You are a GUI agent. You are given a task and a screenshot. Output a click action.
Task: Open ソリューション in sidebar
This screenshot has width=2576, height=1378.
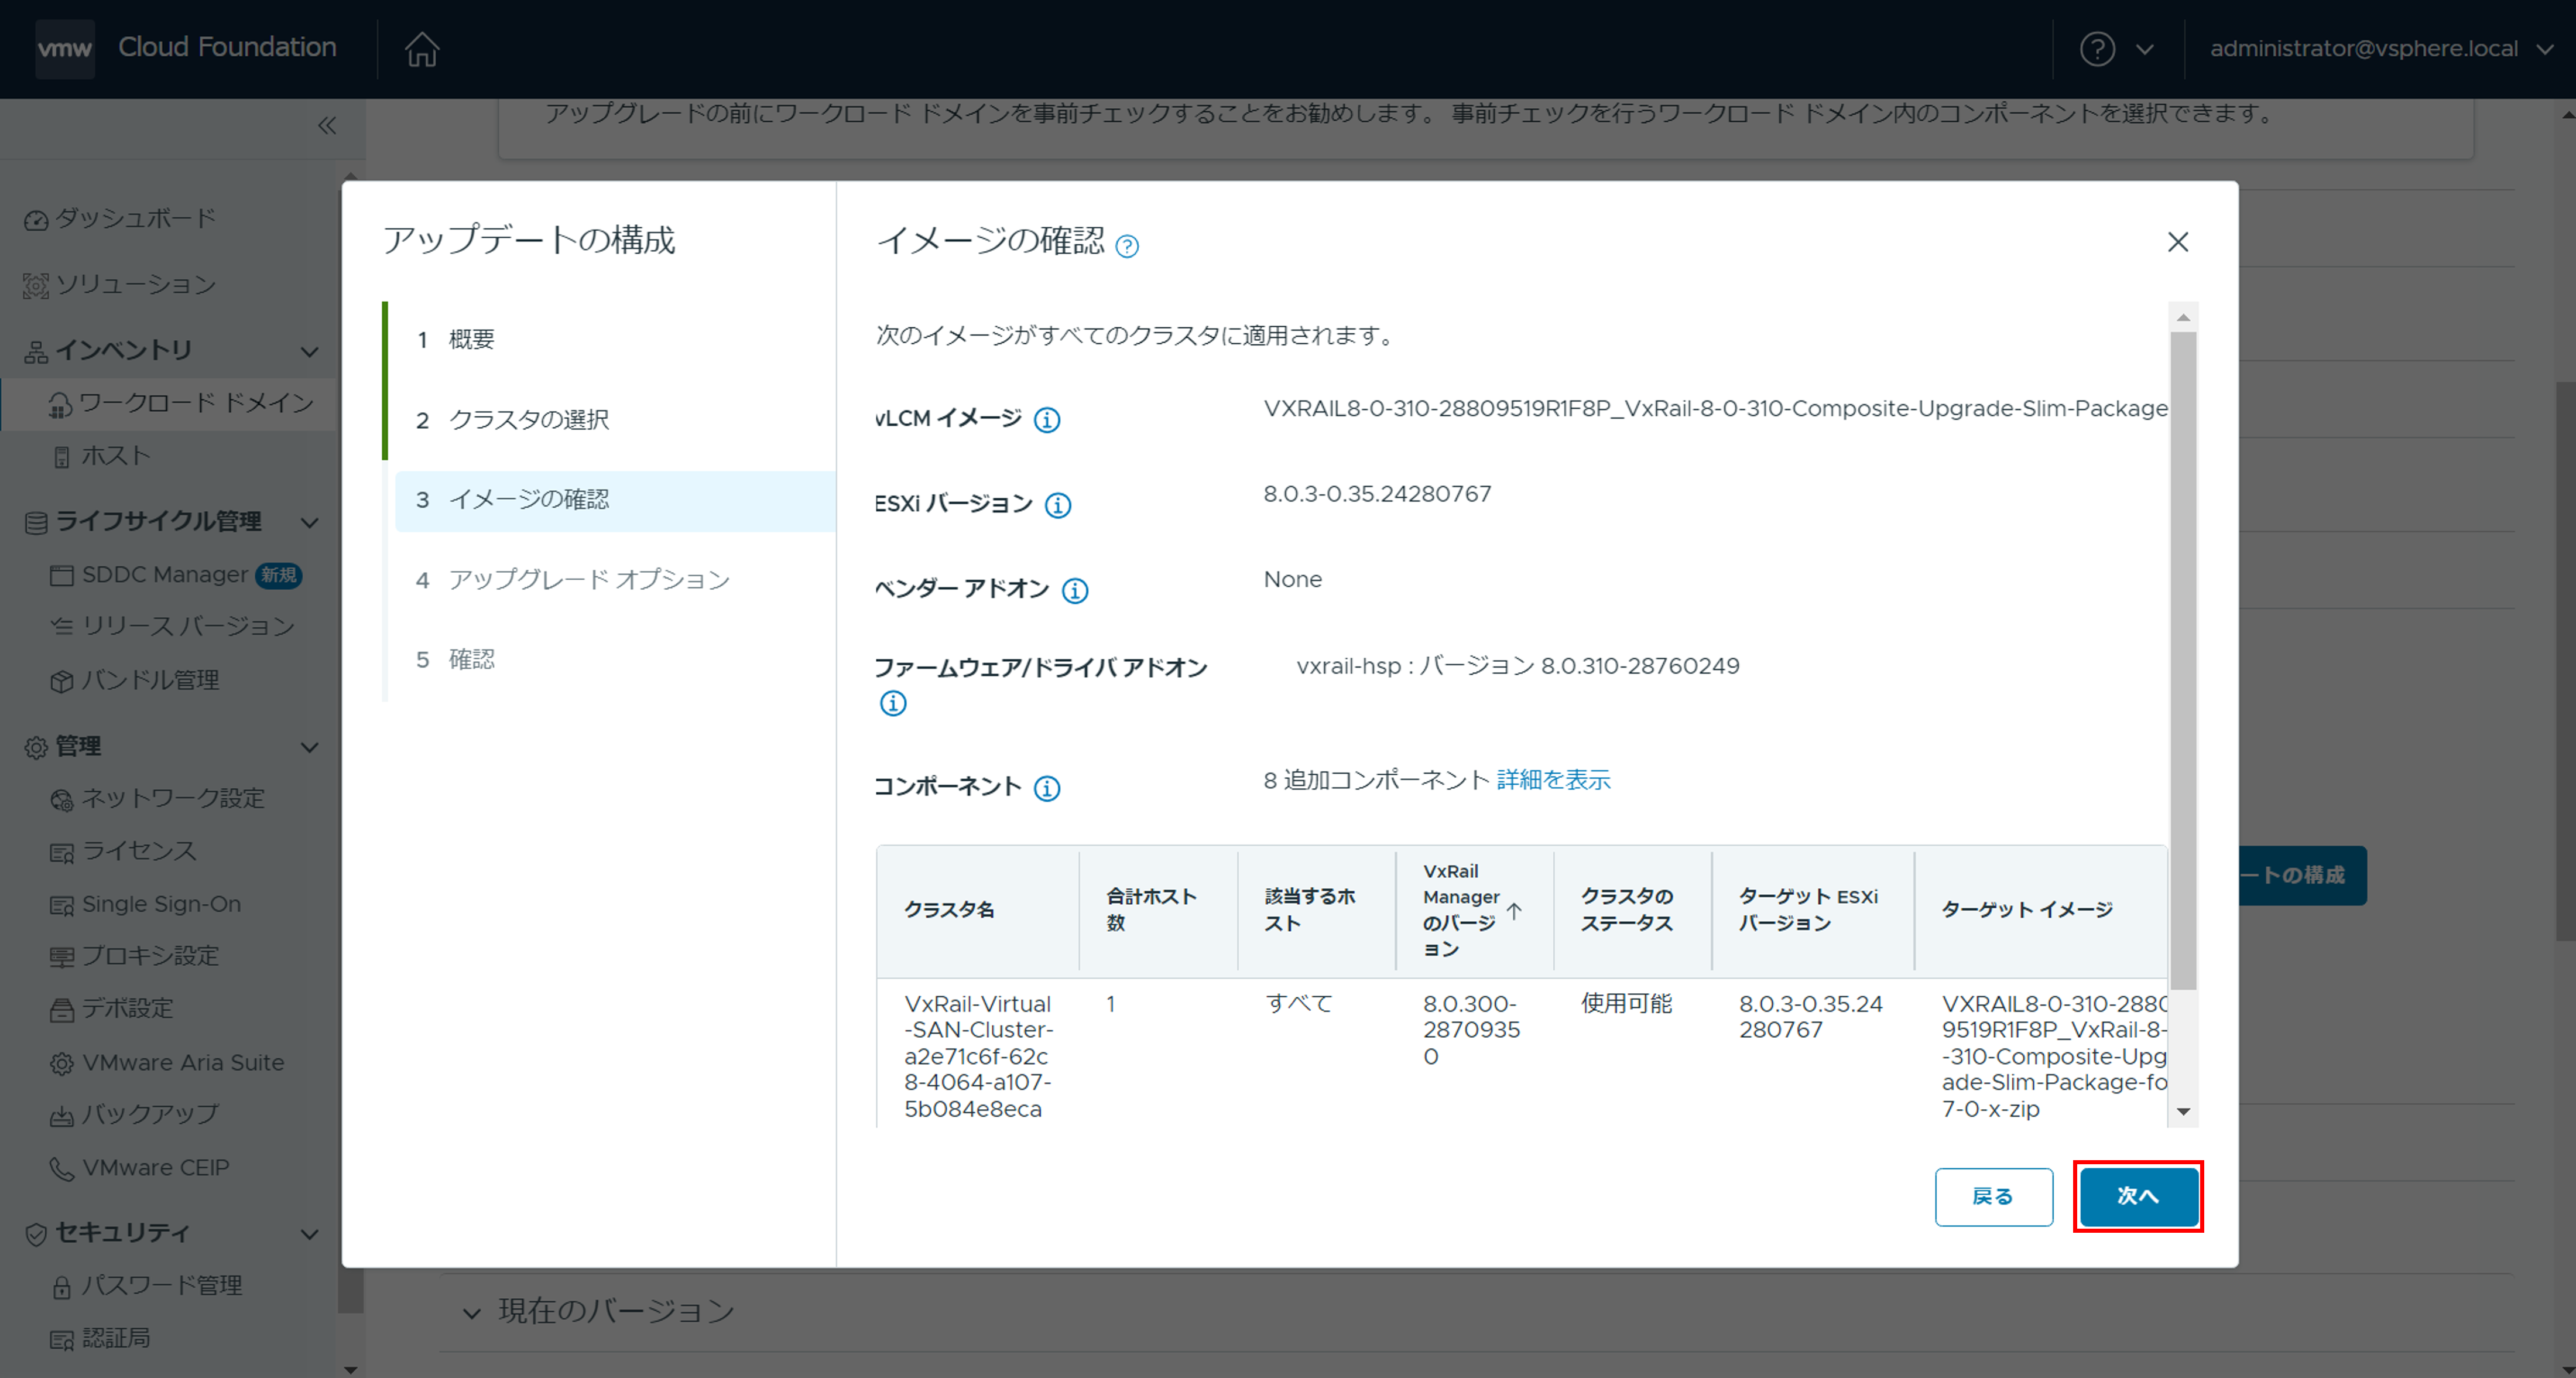coord(135,285)
